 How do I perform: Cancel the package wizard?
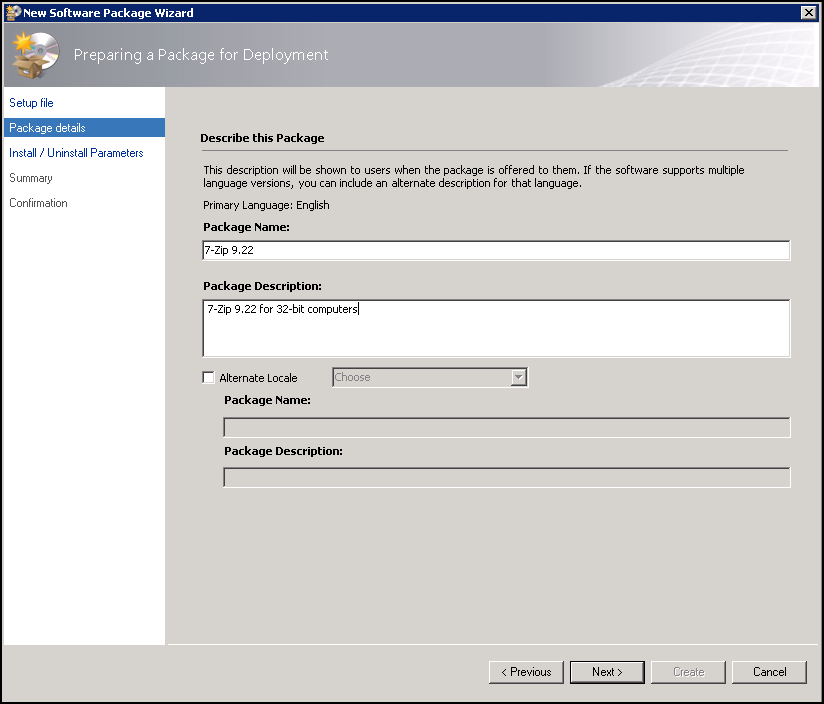pos(769,672)
